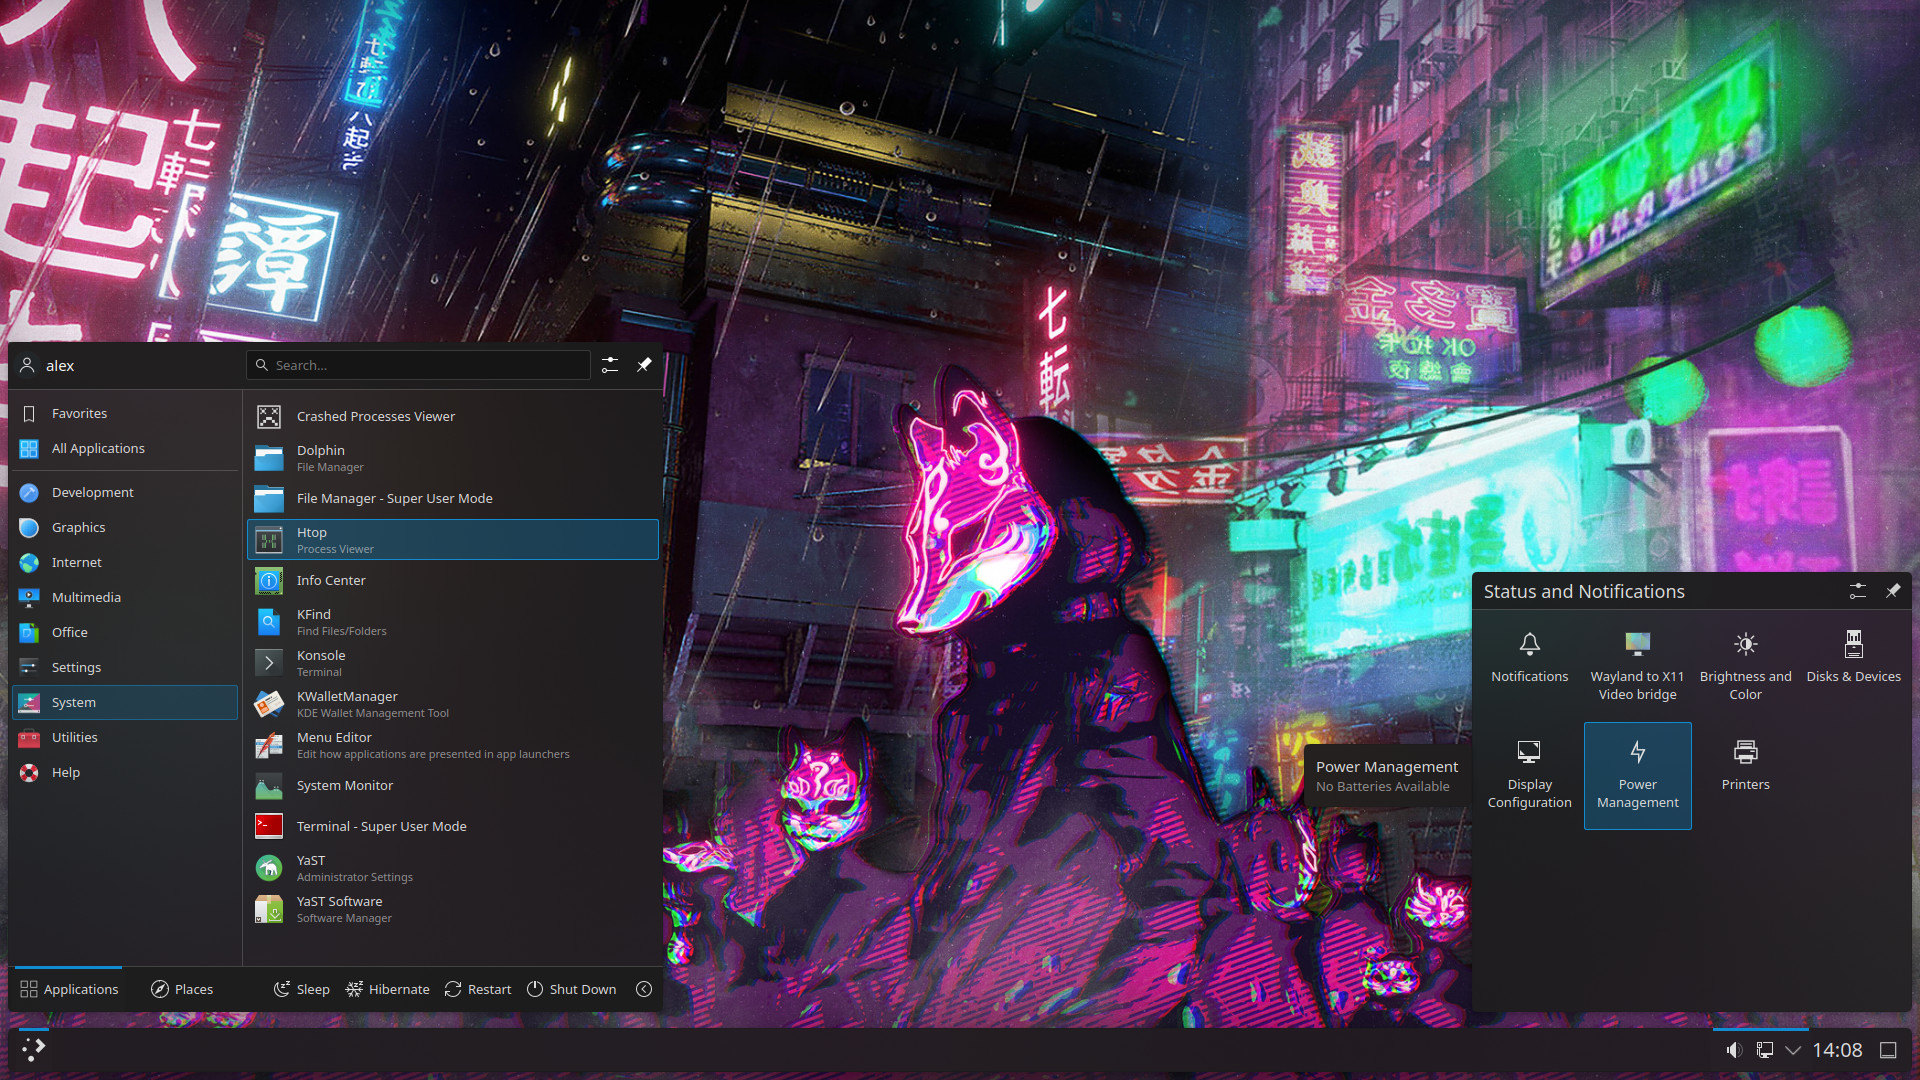1920x1080 pixels.
Task: Launch YaST Administrator Settings
Action: click(x=452, y=868)
